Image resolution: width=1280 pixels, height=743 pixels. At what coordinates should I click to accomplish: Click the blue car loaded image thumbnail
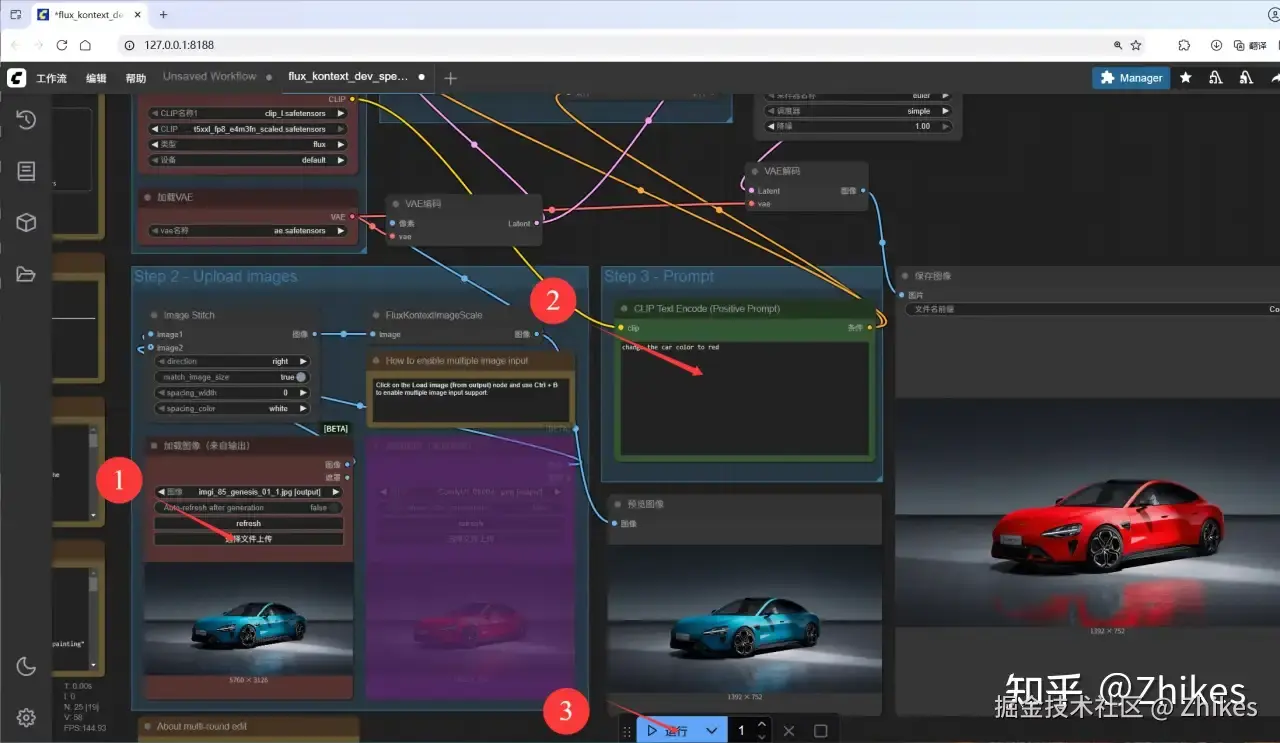pyautogui.click(x=248, y=619)
